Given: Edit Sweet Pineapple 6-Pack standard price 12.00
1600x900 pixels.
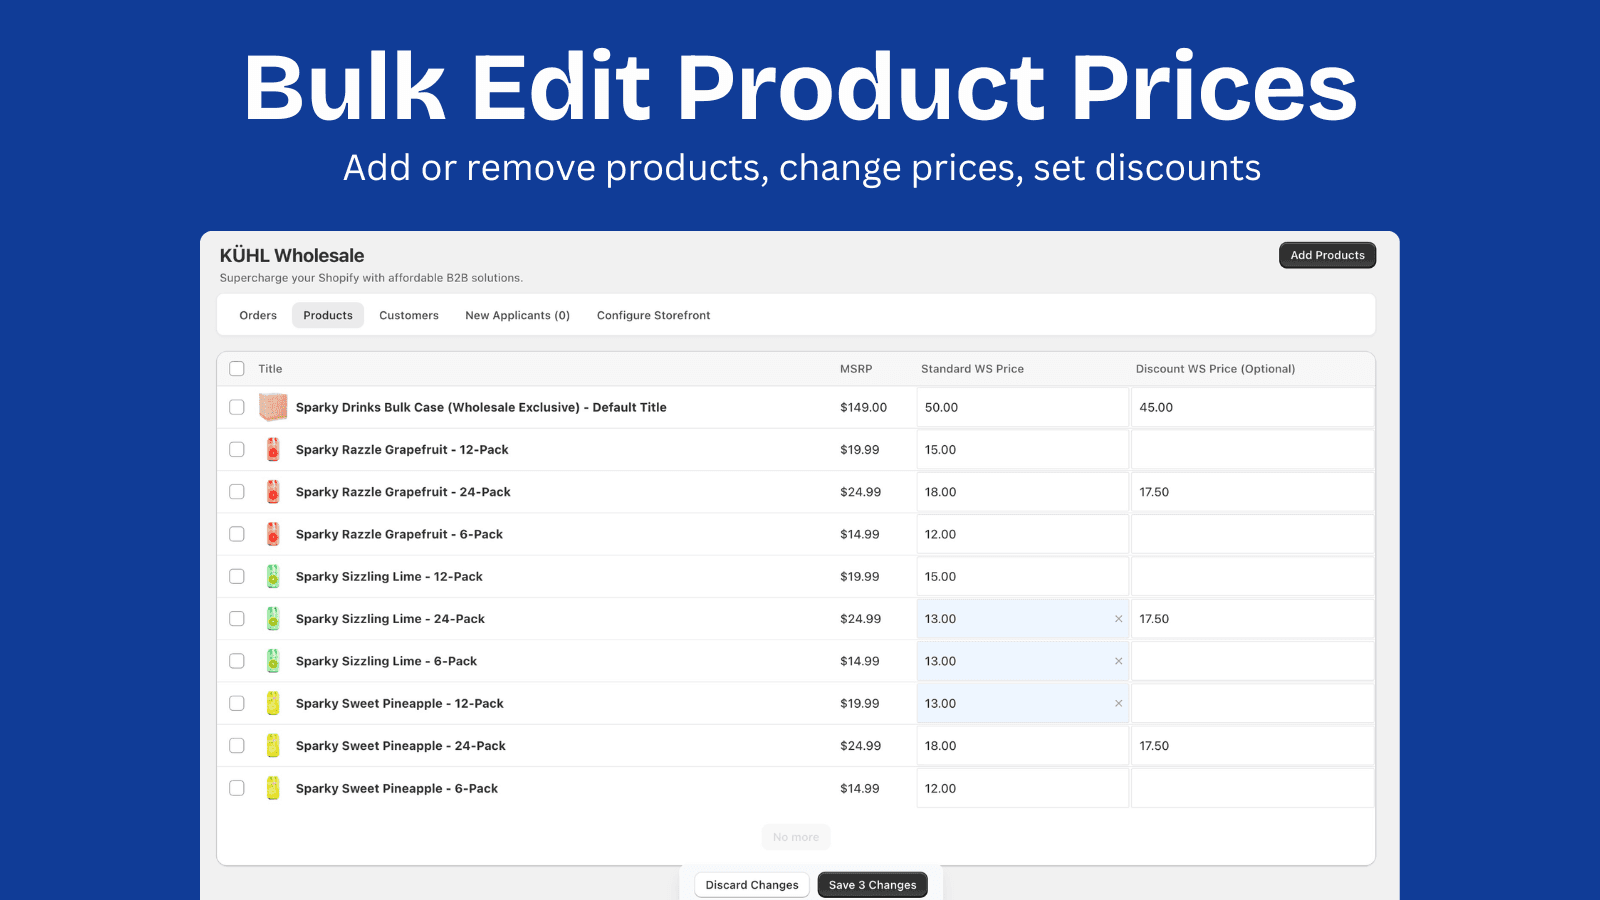Looking at the screenshot, I should (1022, 788).
